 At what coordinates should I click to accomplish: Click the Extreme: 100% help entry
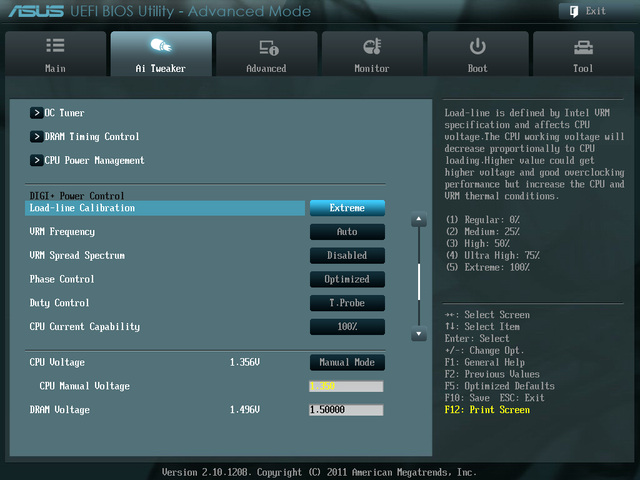pos(488,267)
